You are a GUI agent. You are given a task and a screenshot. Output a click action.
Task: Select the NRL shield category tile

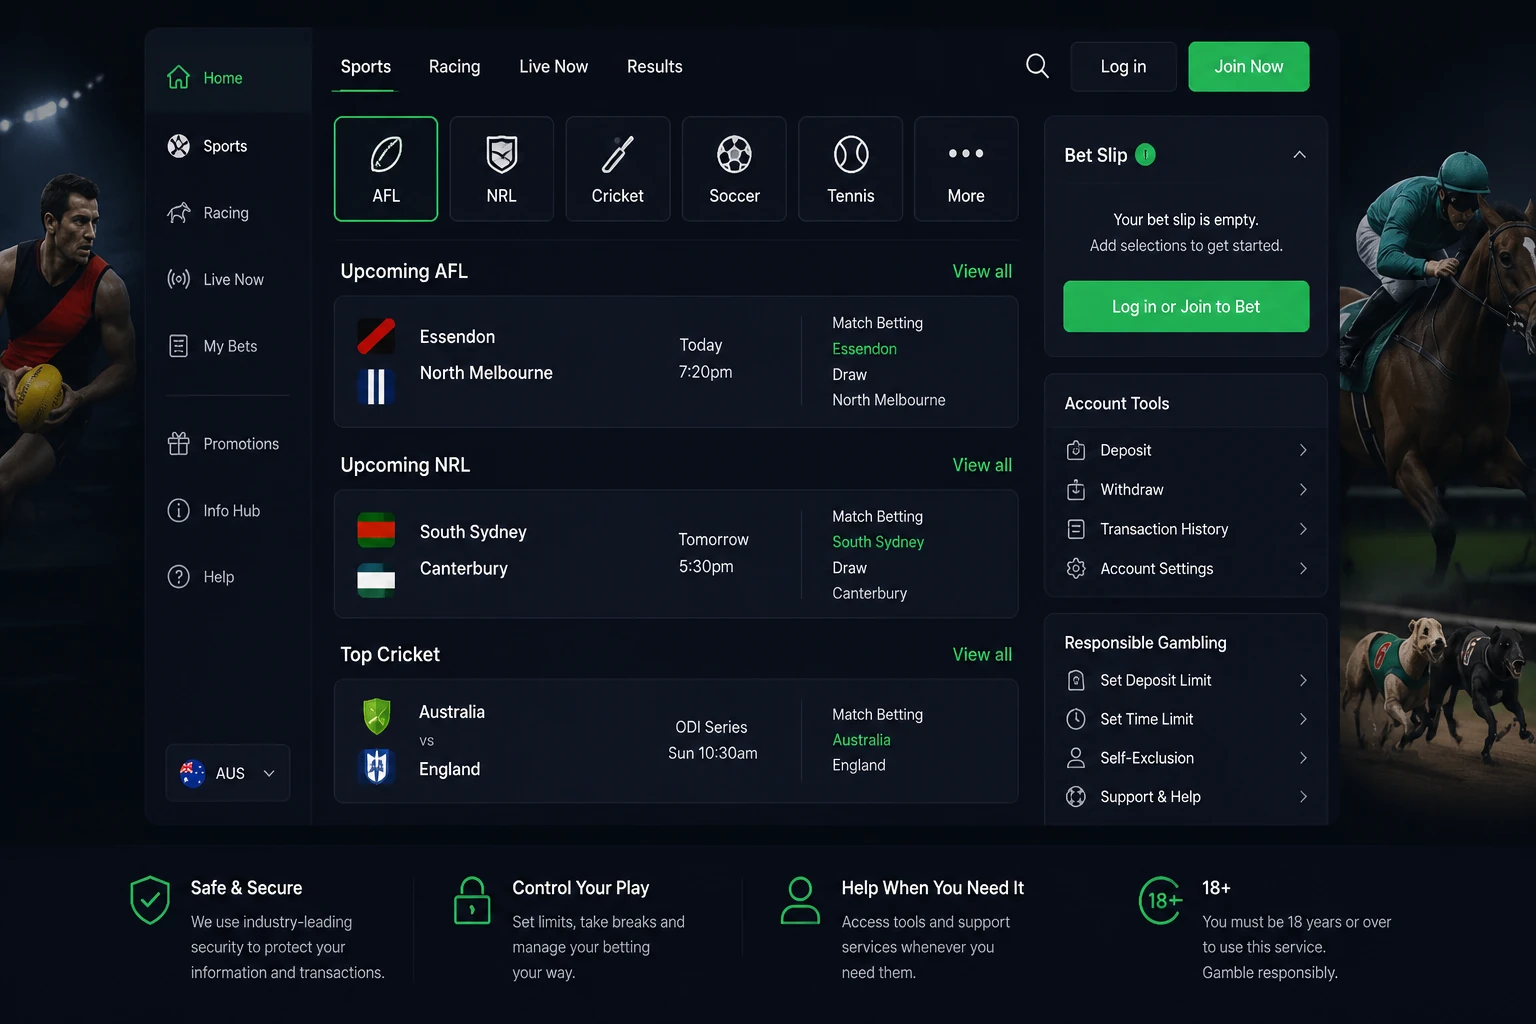pos(501,169)
